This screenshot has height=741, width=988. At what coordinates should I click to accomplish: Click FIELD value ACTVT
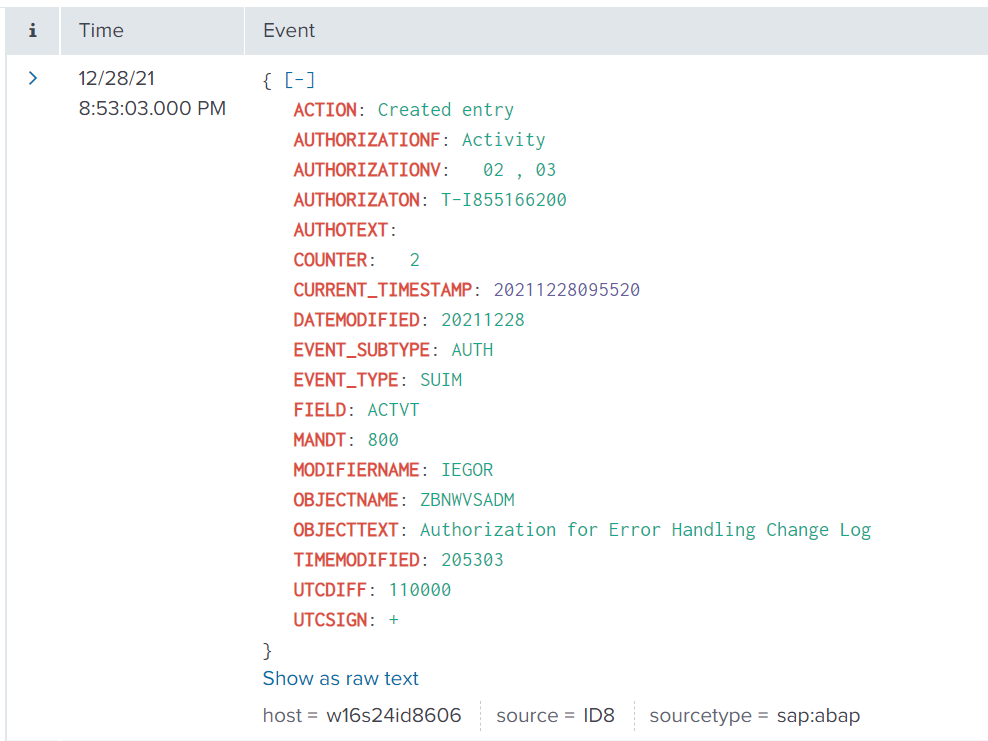click(x=393, y=410)
